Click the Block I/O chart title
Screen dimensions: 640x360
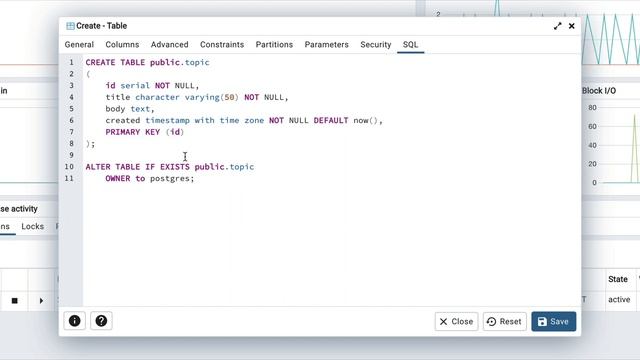pos(598,91)
